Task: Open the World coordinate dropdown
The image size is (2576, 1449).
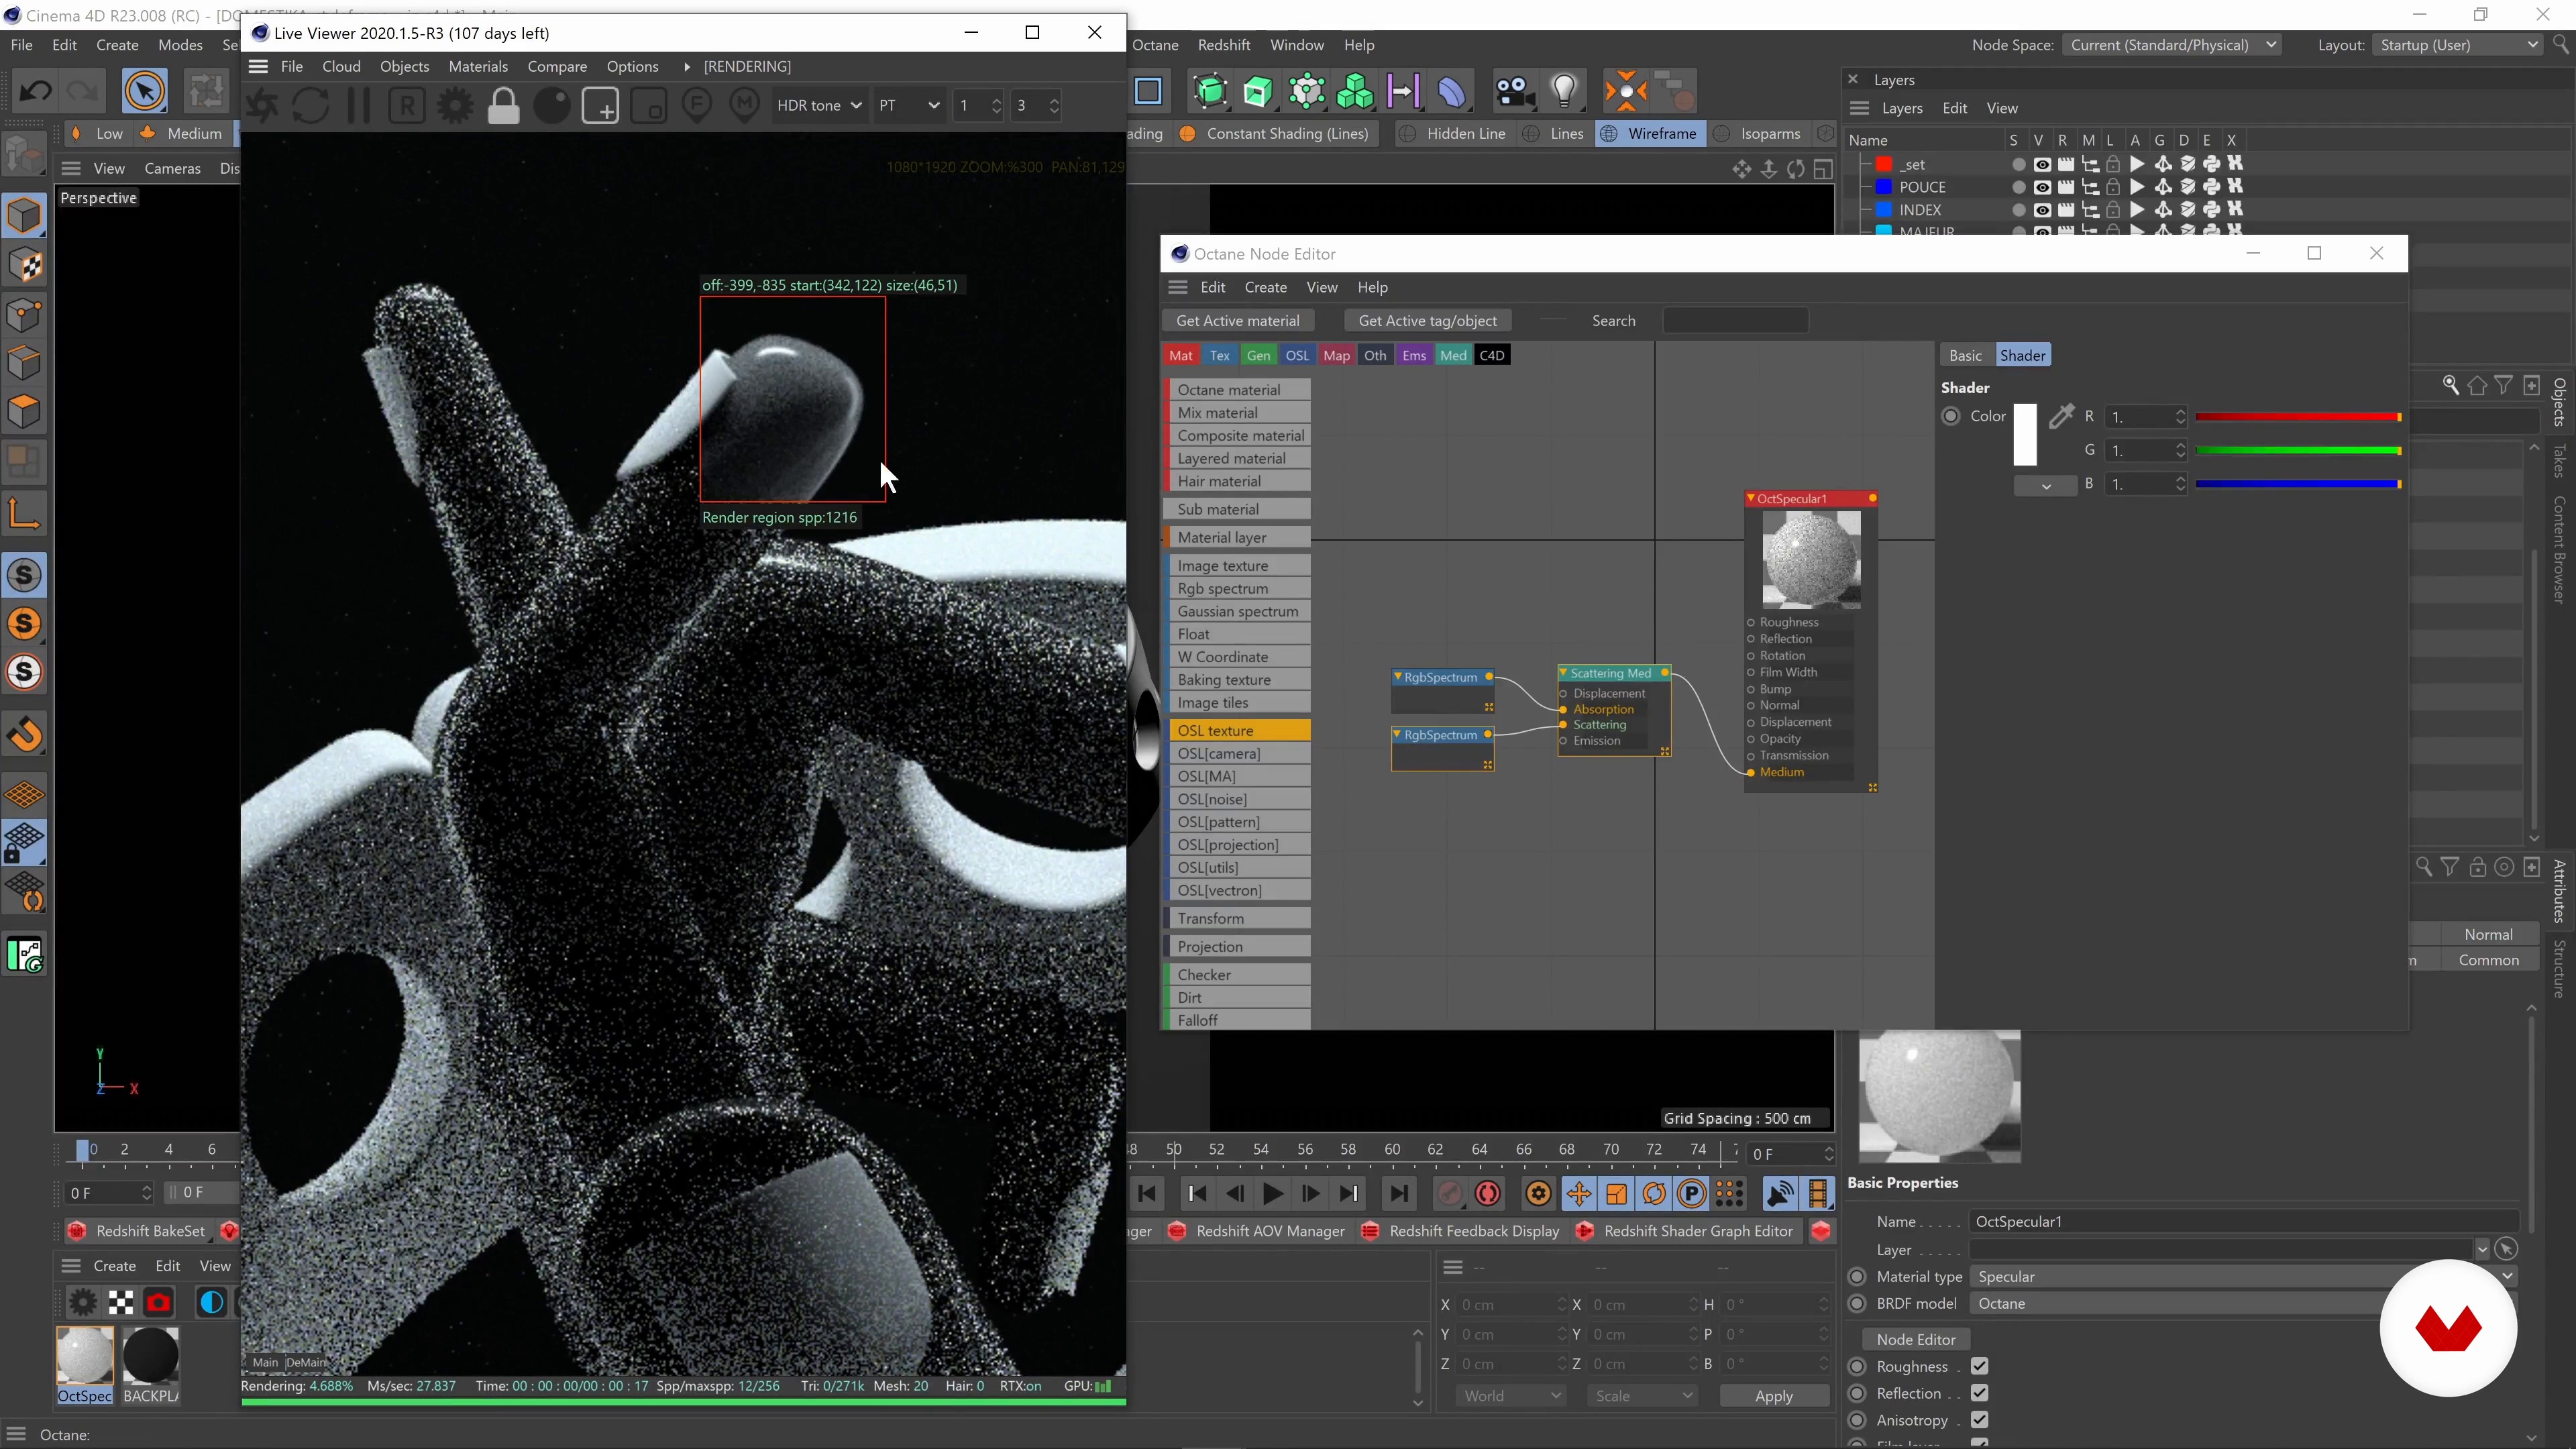Action: coord(1512,1396)
